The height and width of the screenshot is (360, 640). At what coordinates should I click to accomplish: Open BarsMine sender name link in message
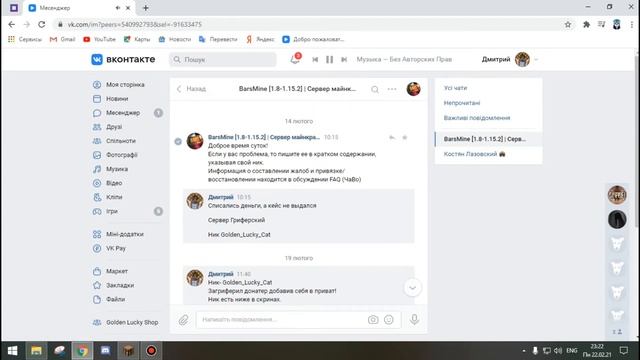[x=264, y=137]
